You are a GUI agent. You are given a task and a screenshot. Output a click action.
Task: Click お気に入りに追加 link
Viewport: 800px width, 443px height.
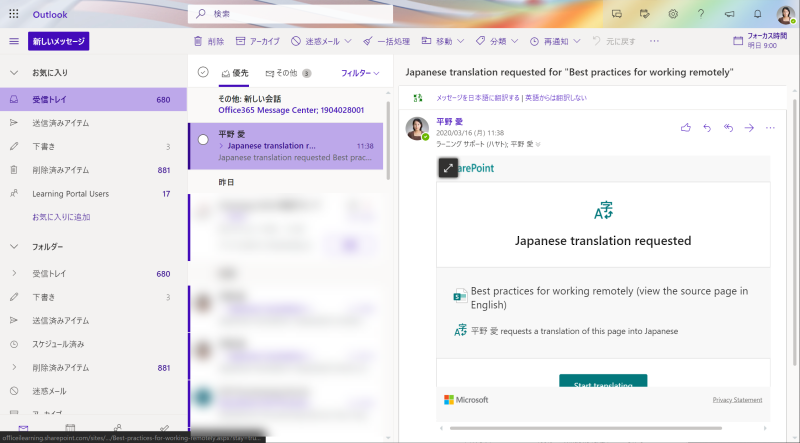click(61, 217)
